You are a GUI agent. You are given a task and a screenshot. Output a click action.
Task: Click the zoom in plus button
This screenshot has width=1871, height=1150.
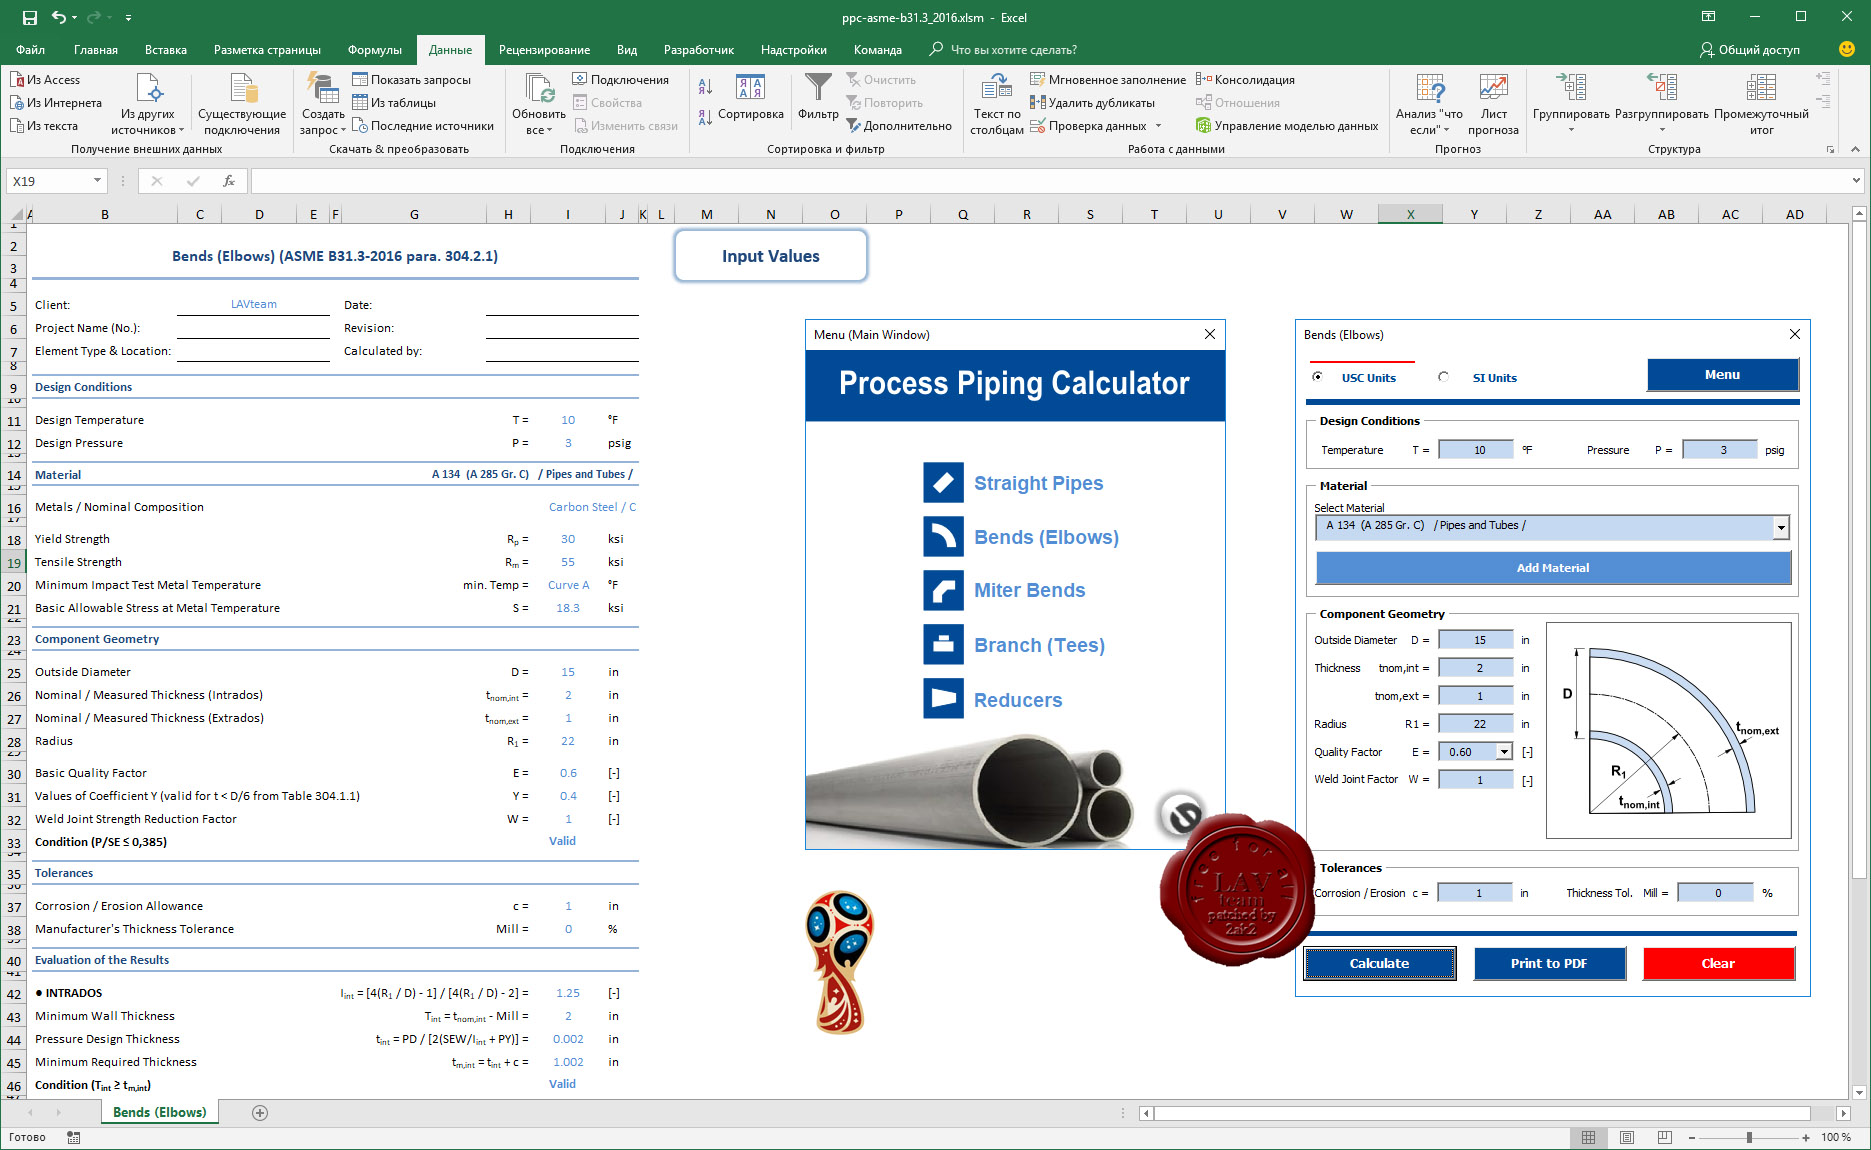point(1806,1137)
